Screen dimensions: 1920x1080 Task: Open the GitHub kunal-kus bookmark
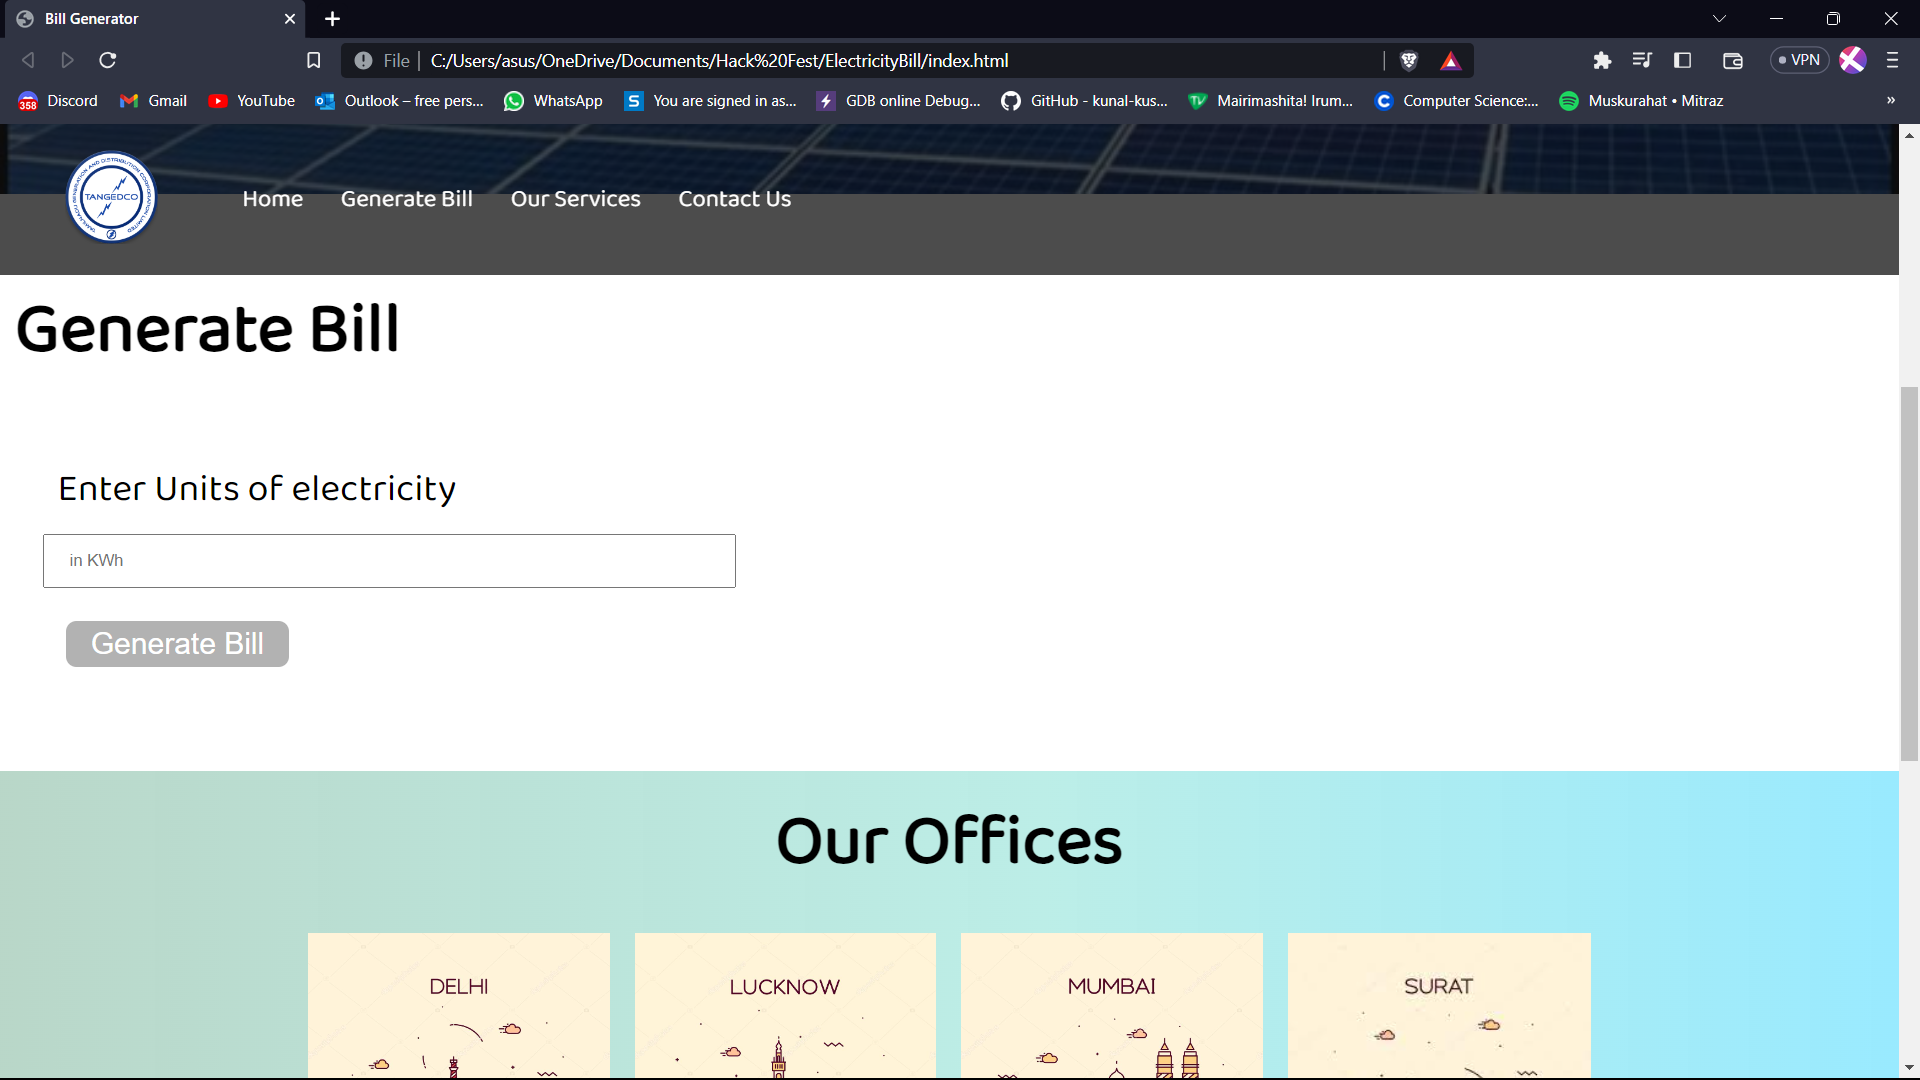pyautogui.click(x=1084, y=101)
